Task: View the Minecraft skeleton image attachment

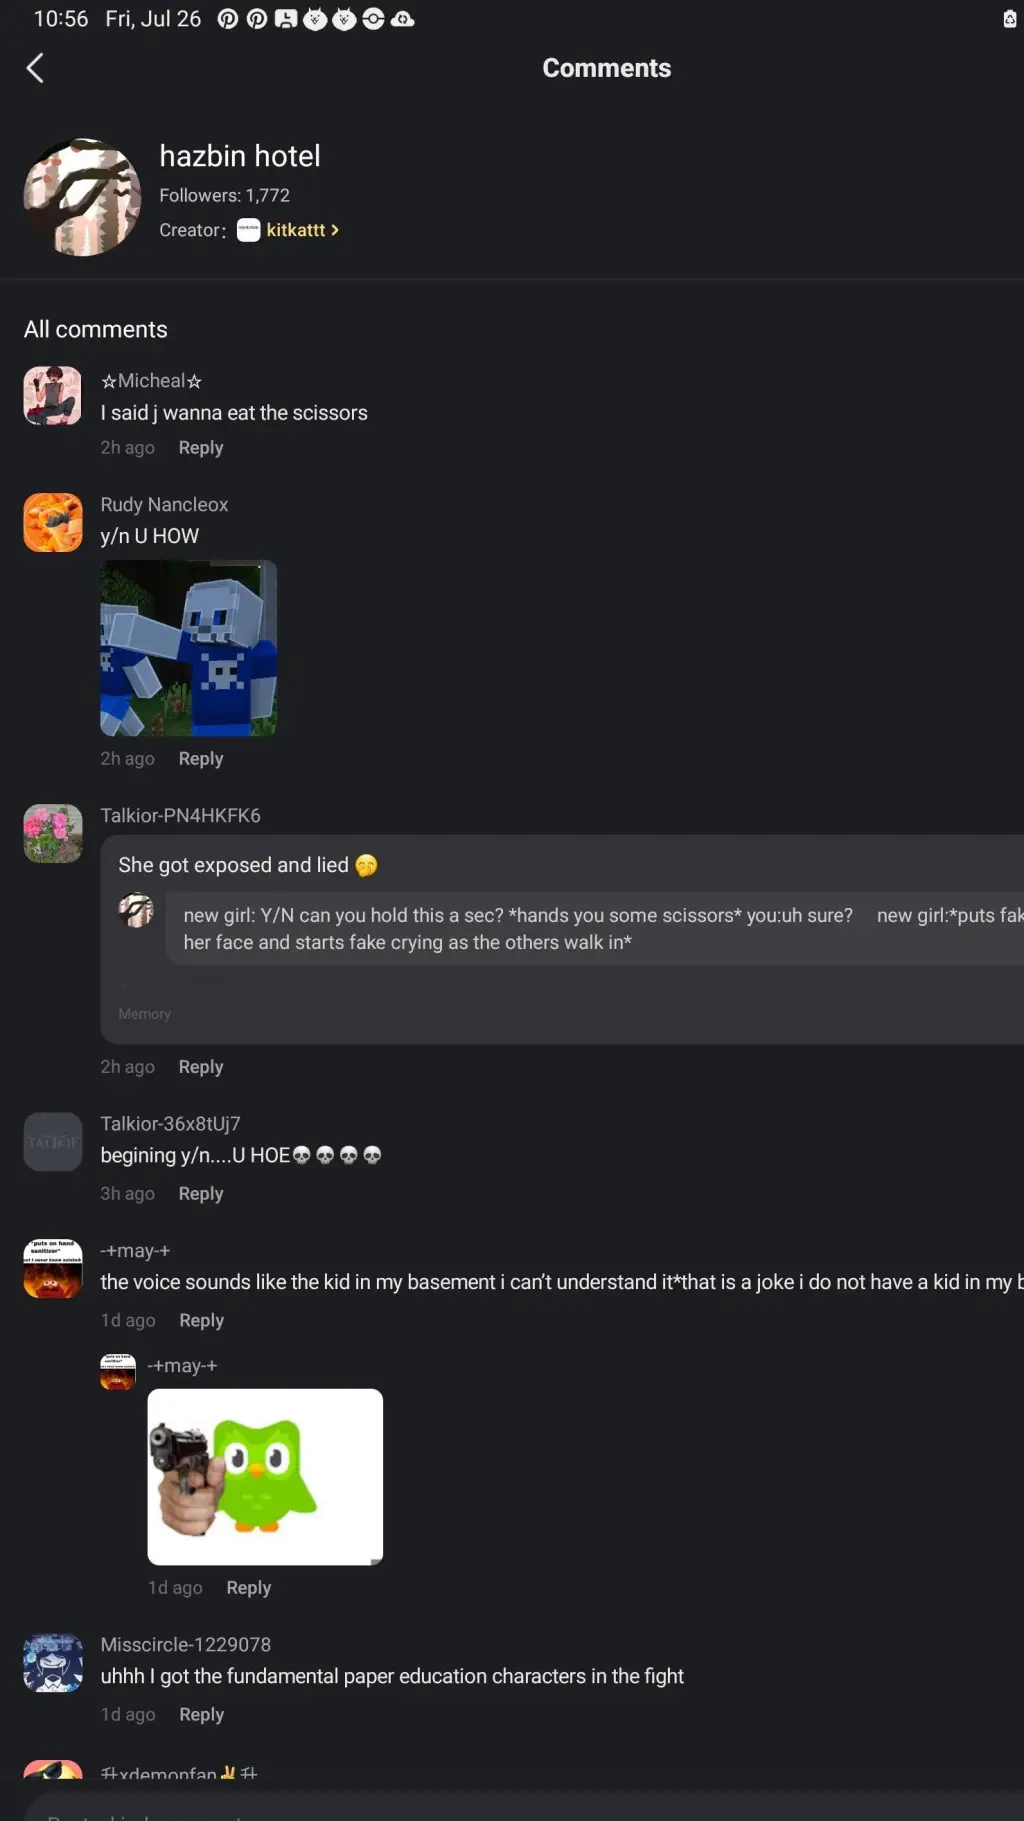Action: coord(188,648)
